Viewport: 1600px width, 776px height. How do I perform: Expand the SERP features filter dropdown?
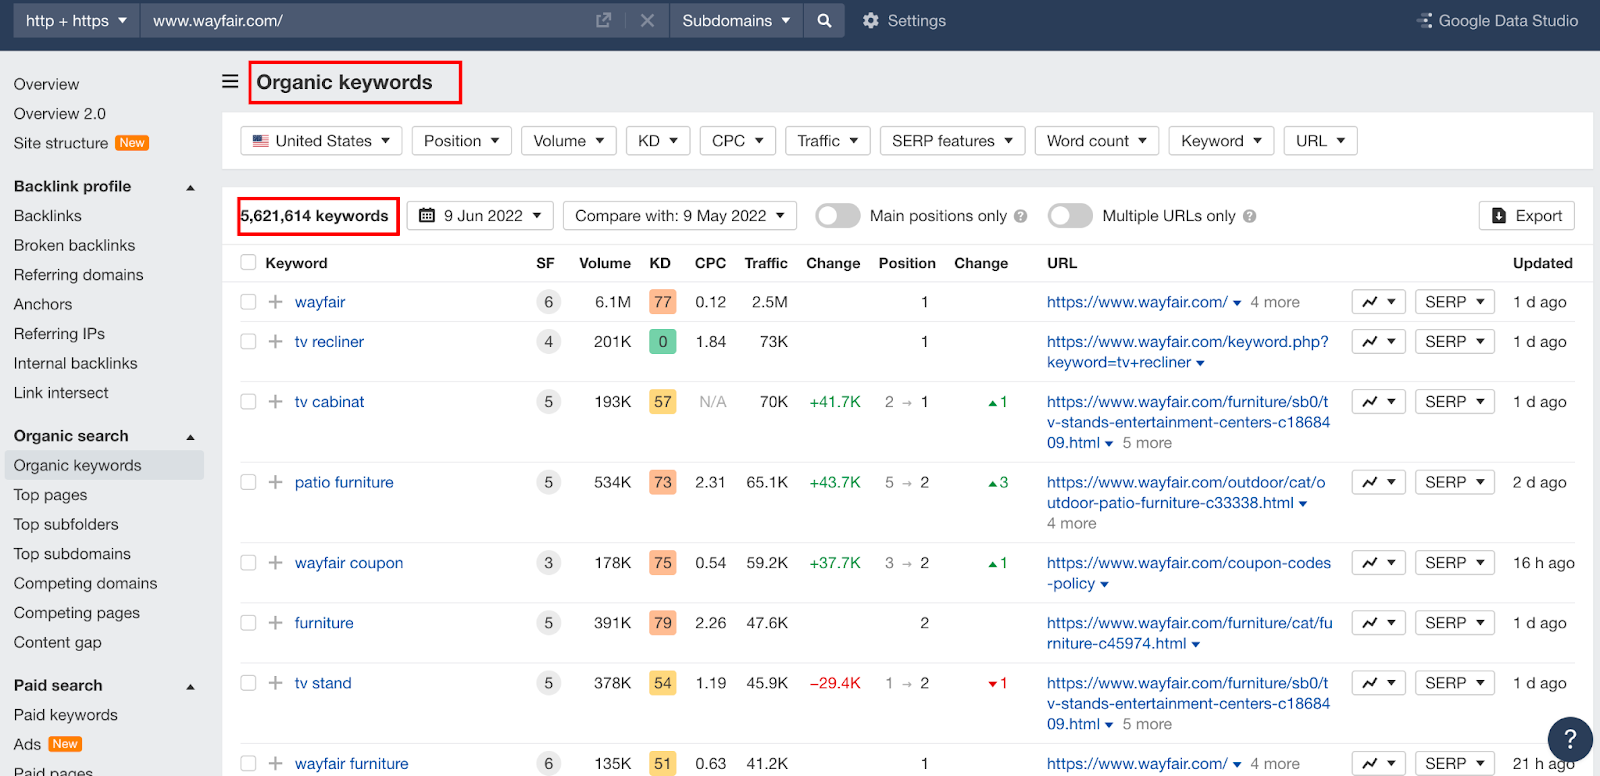[x=952, y=141]
